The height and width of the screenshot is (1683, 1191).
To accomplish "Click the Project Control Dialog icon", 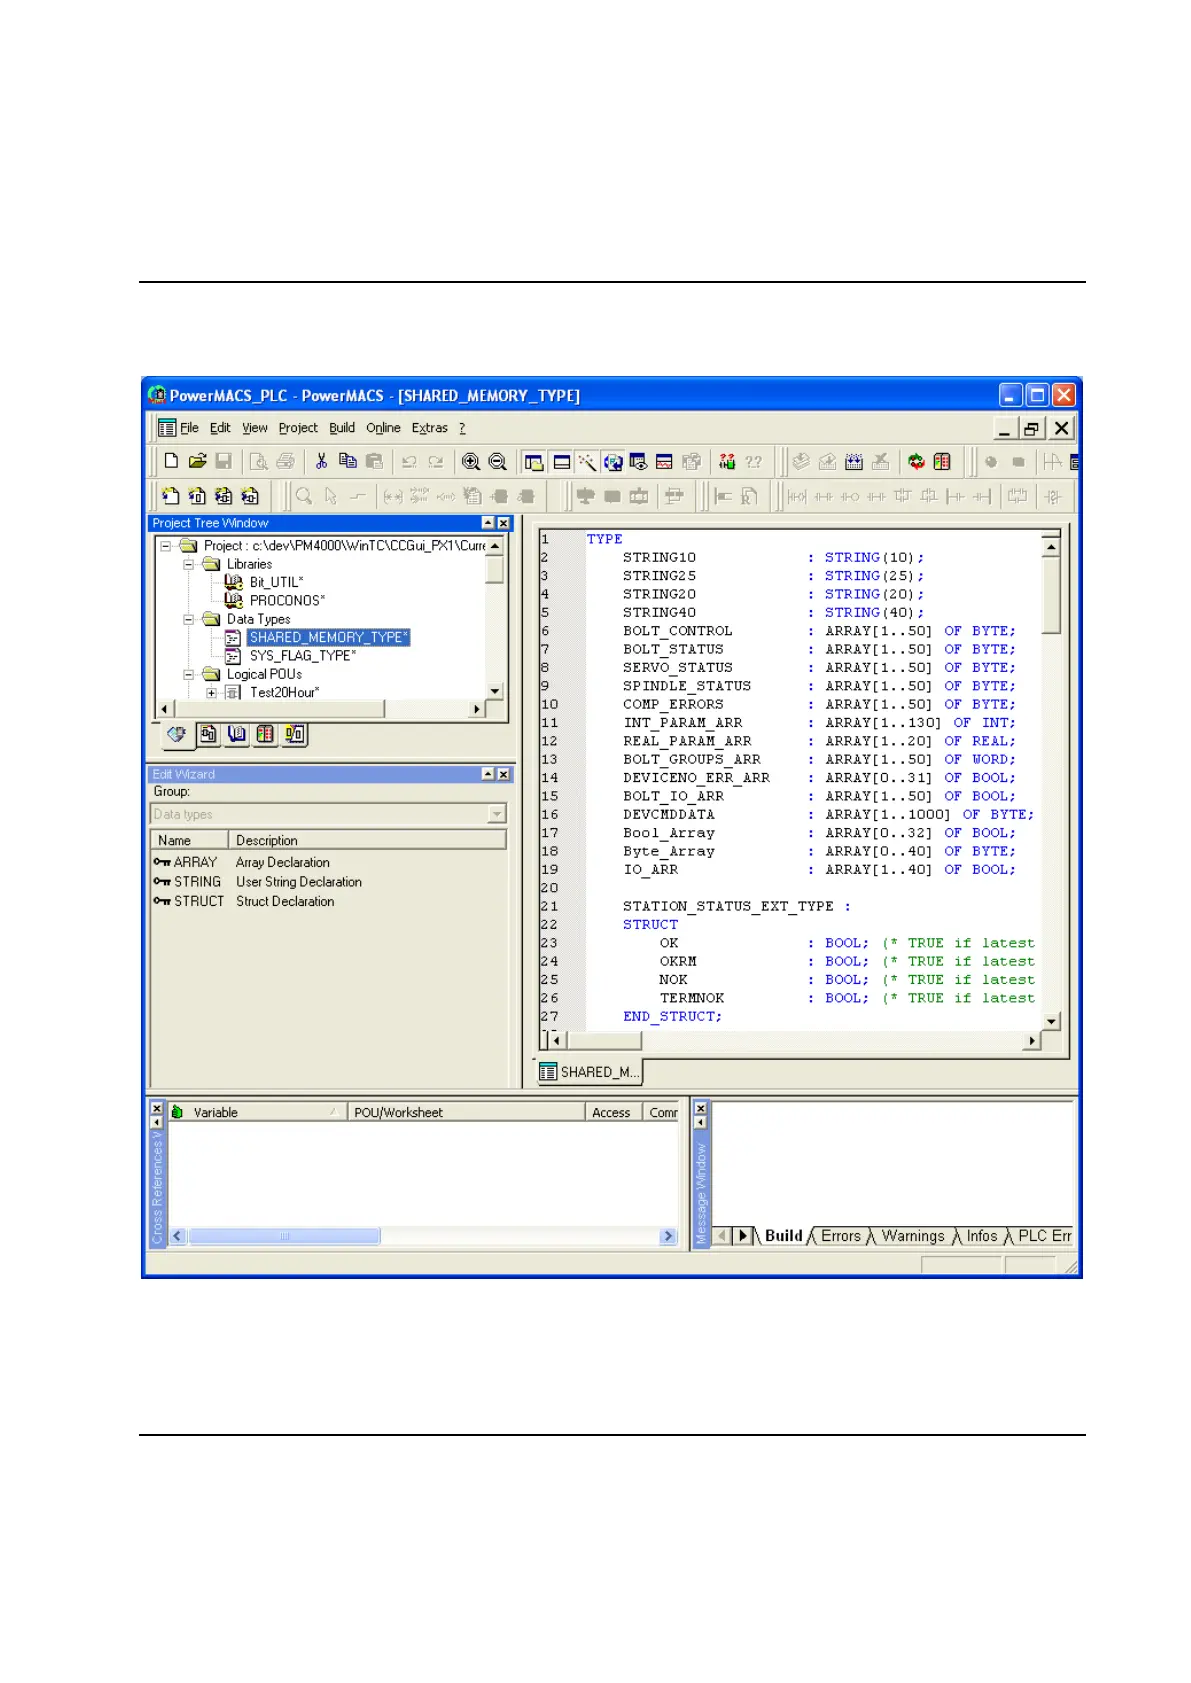I will tap(941, 461).
